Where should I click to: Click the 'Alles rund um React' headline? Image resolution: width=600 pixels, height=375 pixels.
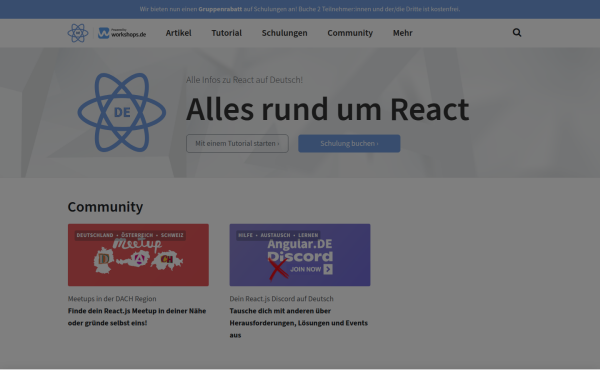click(x=327, y=109)
